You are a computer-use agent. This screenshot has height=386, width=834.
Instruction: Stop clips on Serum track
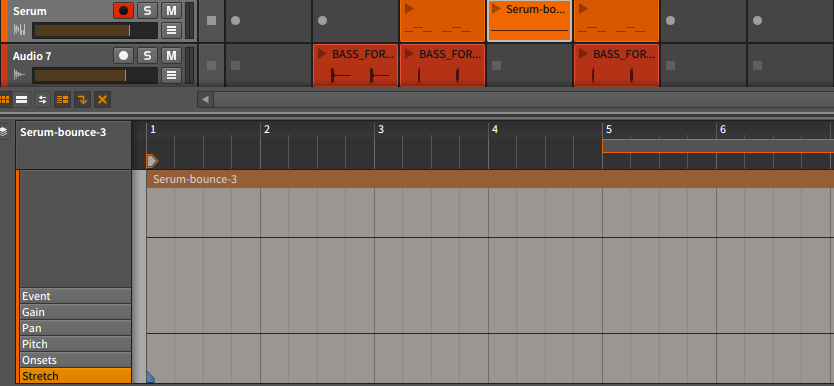pyautogui.click(x=211, y=21)
